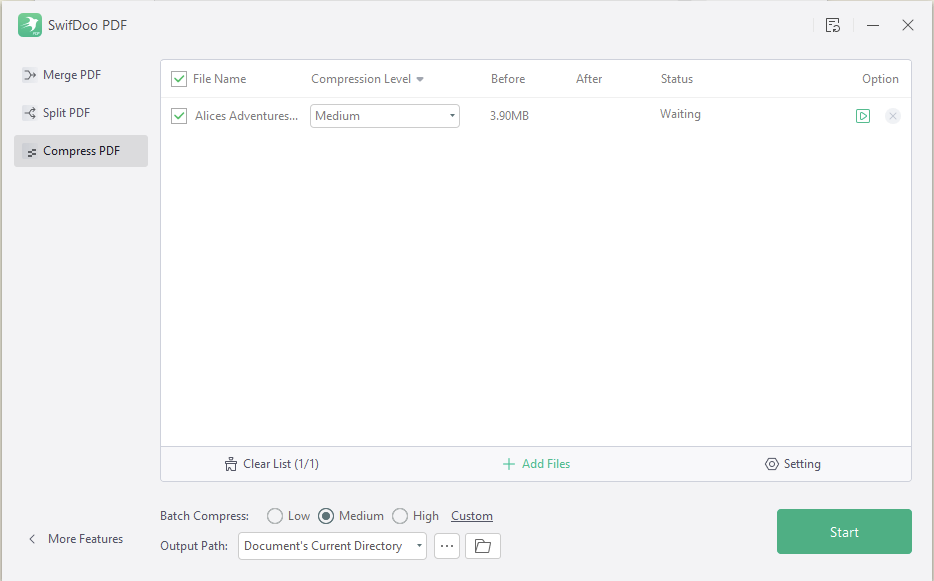
Task: Uncheck the Alices Adventures file checkbox
Action: [x=179, y=116]
